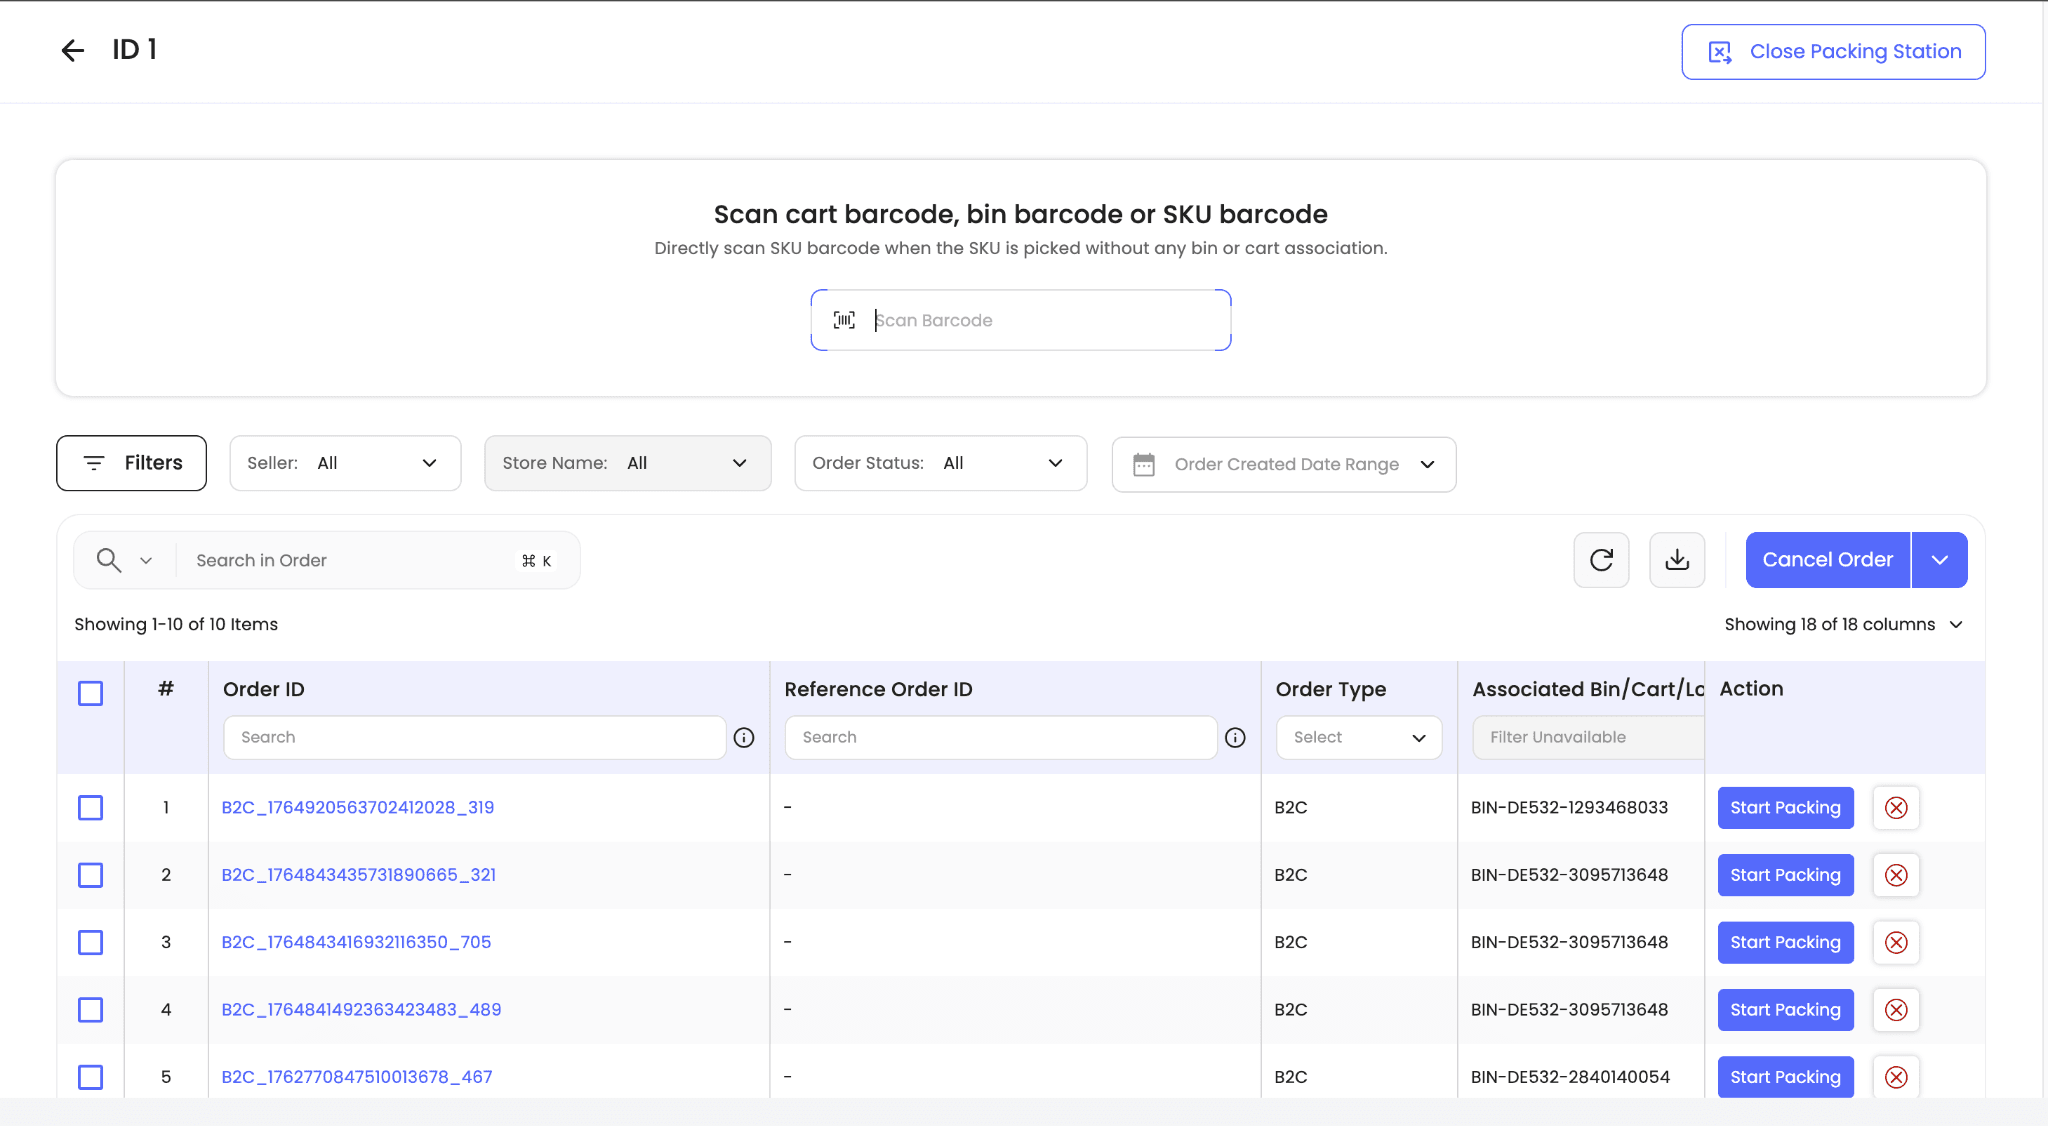The height and width of the screenshot is (1126, 2048).
Task: Check the checkbox for row 4
Action: 90,1010
